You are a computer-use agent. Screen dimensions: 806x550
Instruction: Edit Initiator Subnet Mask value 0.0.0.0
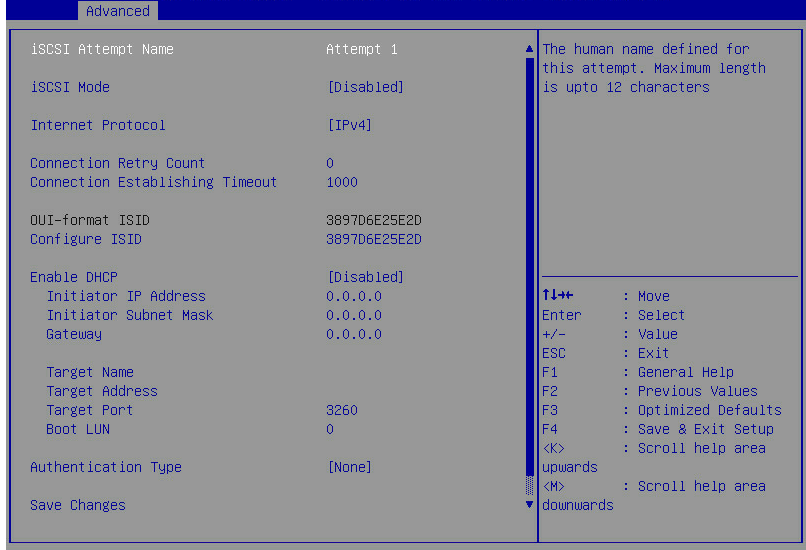(x=354, y=316)
